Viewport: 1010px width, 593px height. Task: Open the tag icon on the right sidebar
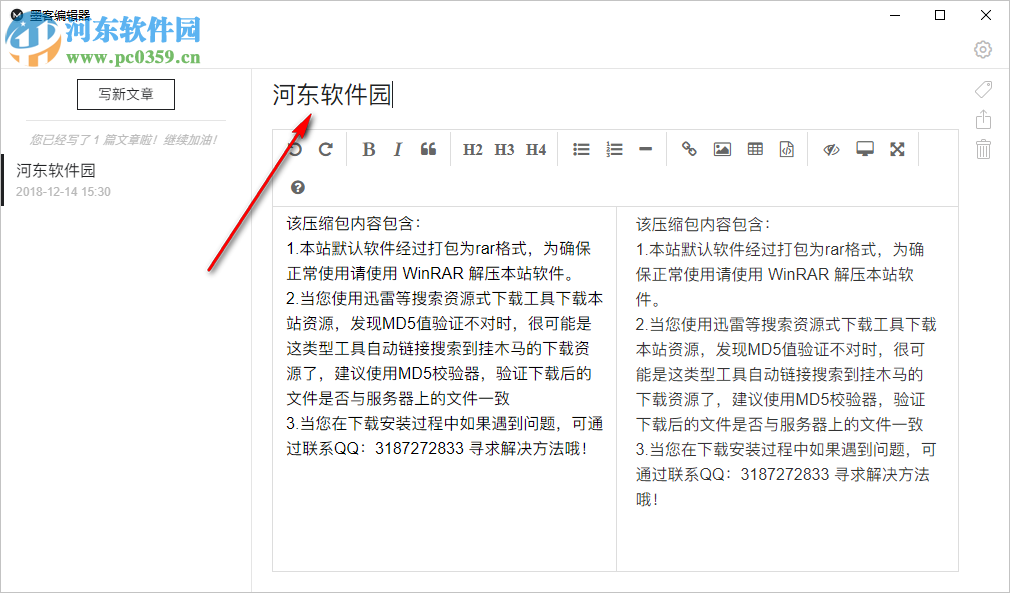(x=983, y=89)
